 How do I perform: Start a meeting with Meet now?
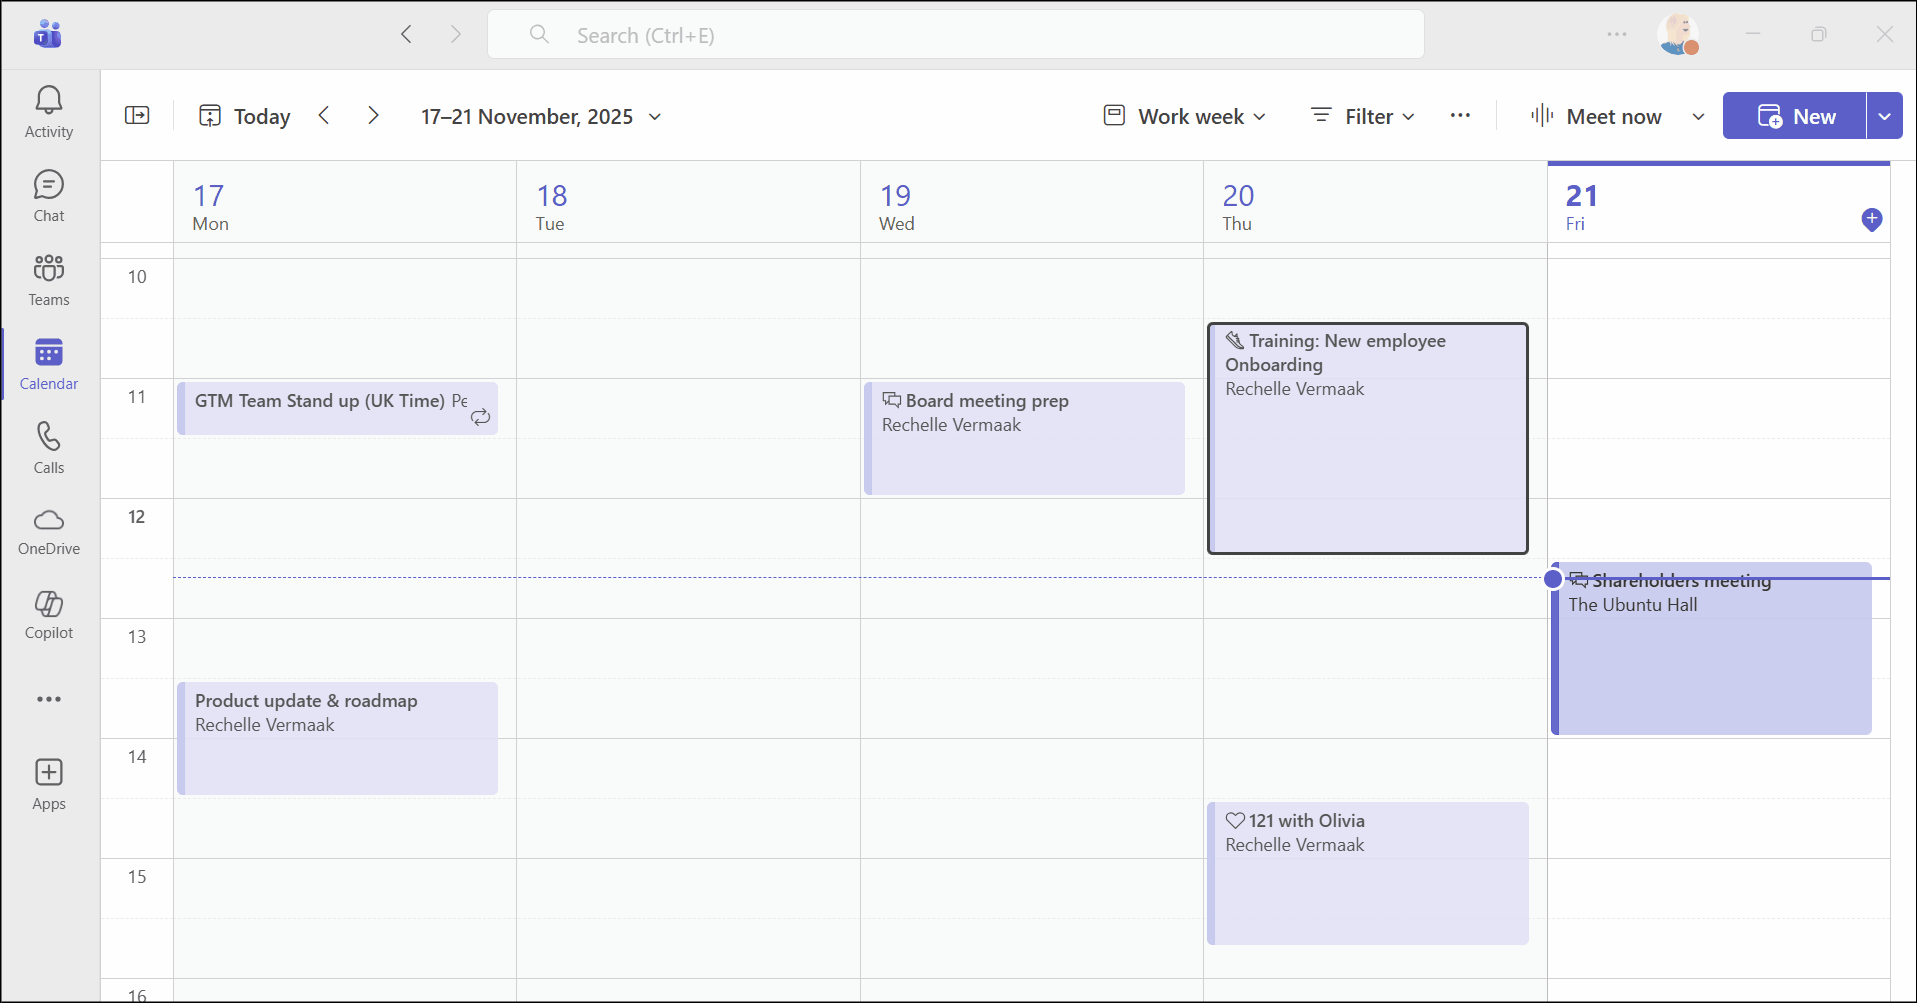pos(1596,116)
